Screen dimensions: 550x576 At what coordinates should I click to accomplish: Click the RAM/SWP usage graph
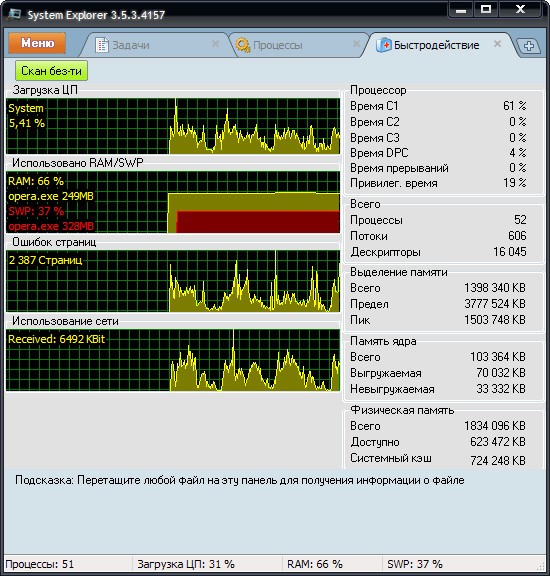[x=173, y=202]
